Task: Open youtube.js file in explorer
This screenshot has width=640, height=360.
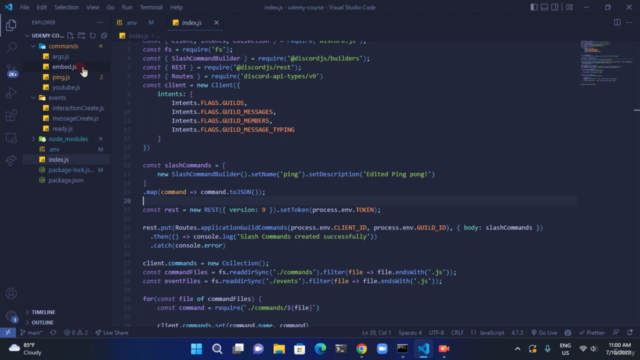Action: point(67,87)
